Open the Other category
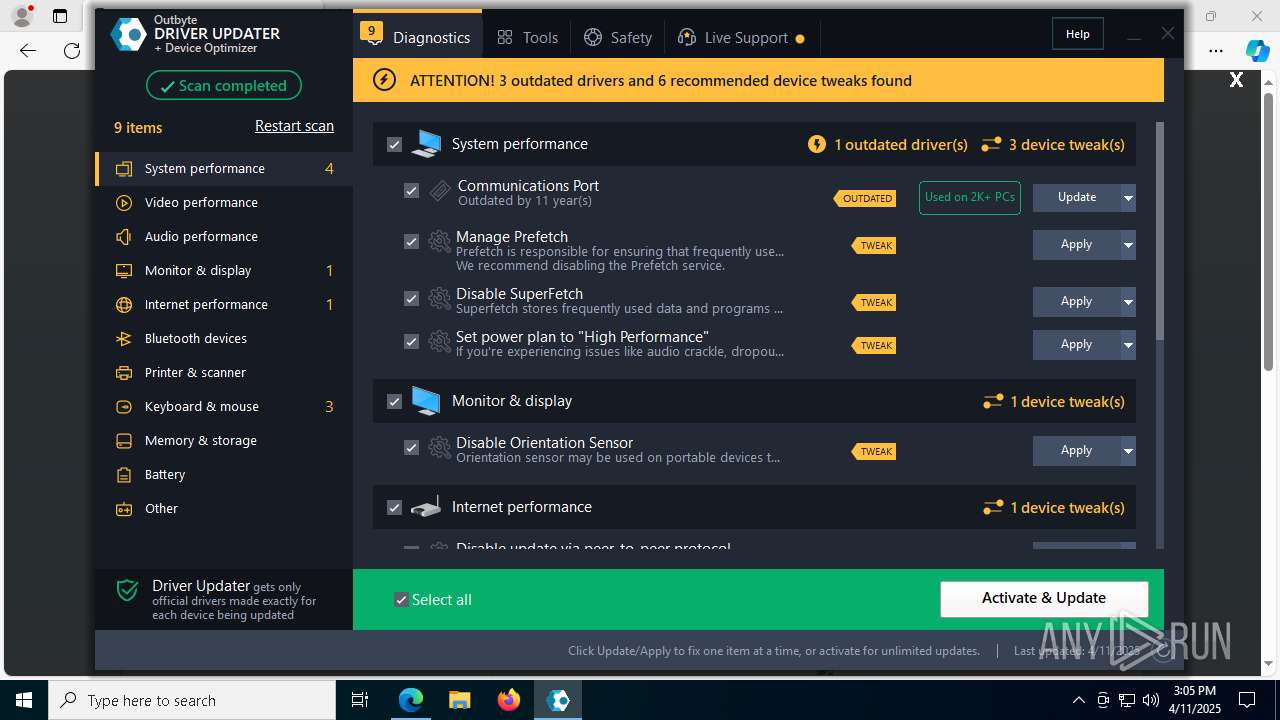The width and height of the screenshot is (1280, 720). click(x=224, y=508)
